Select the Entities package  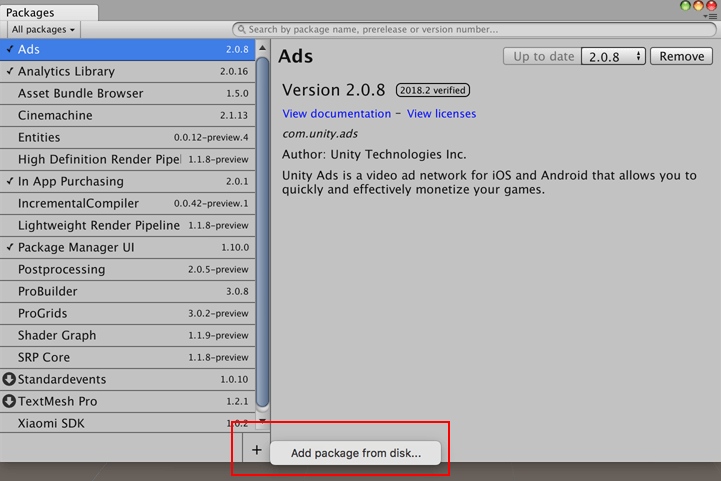pos(127,137)
